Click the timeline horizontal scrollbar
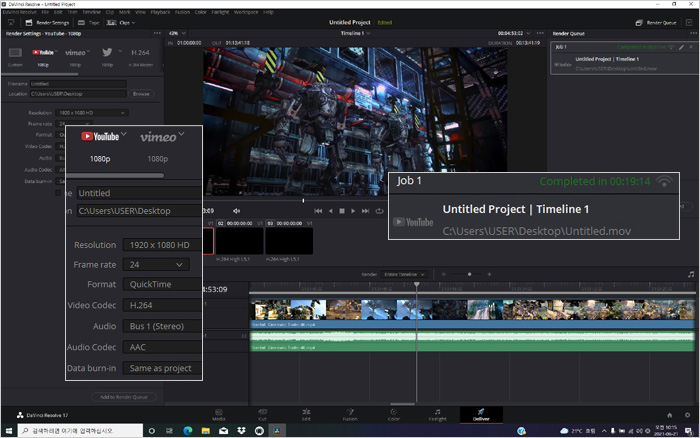This screenshot has width=700, height=438. [x=402, y=404]
